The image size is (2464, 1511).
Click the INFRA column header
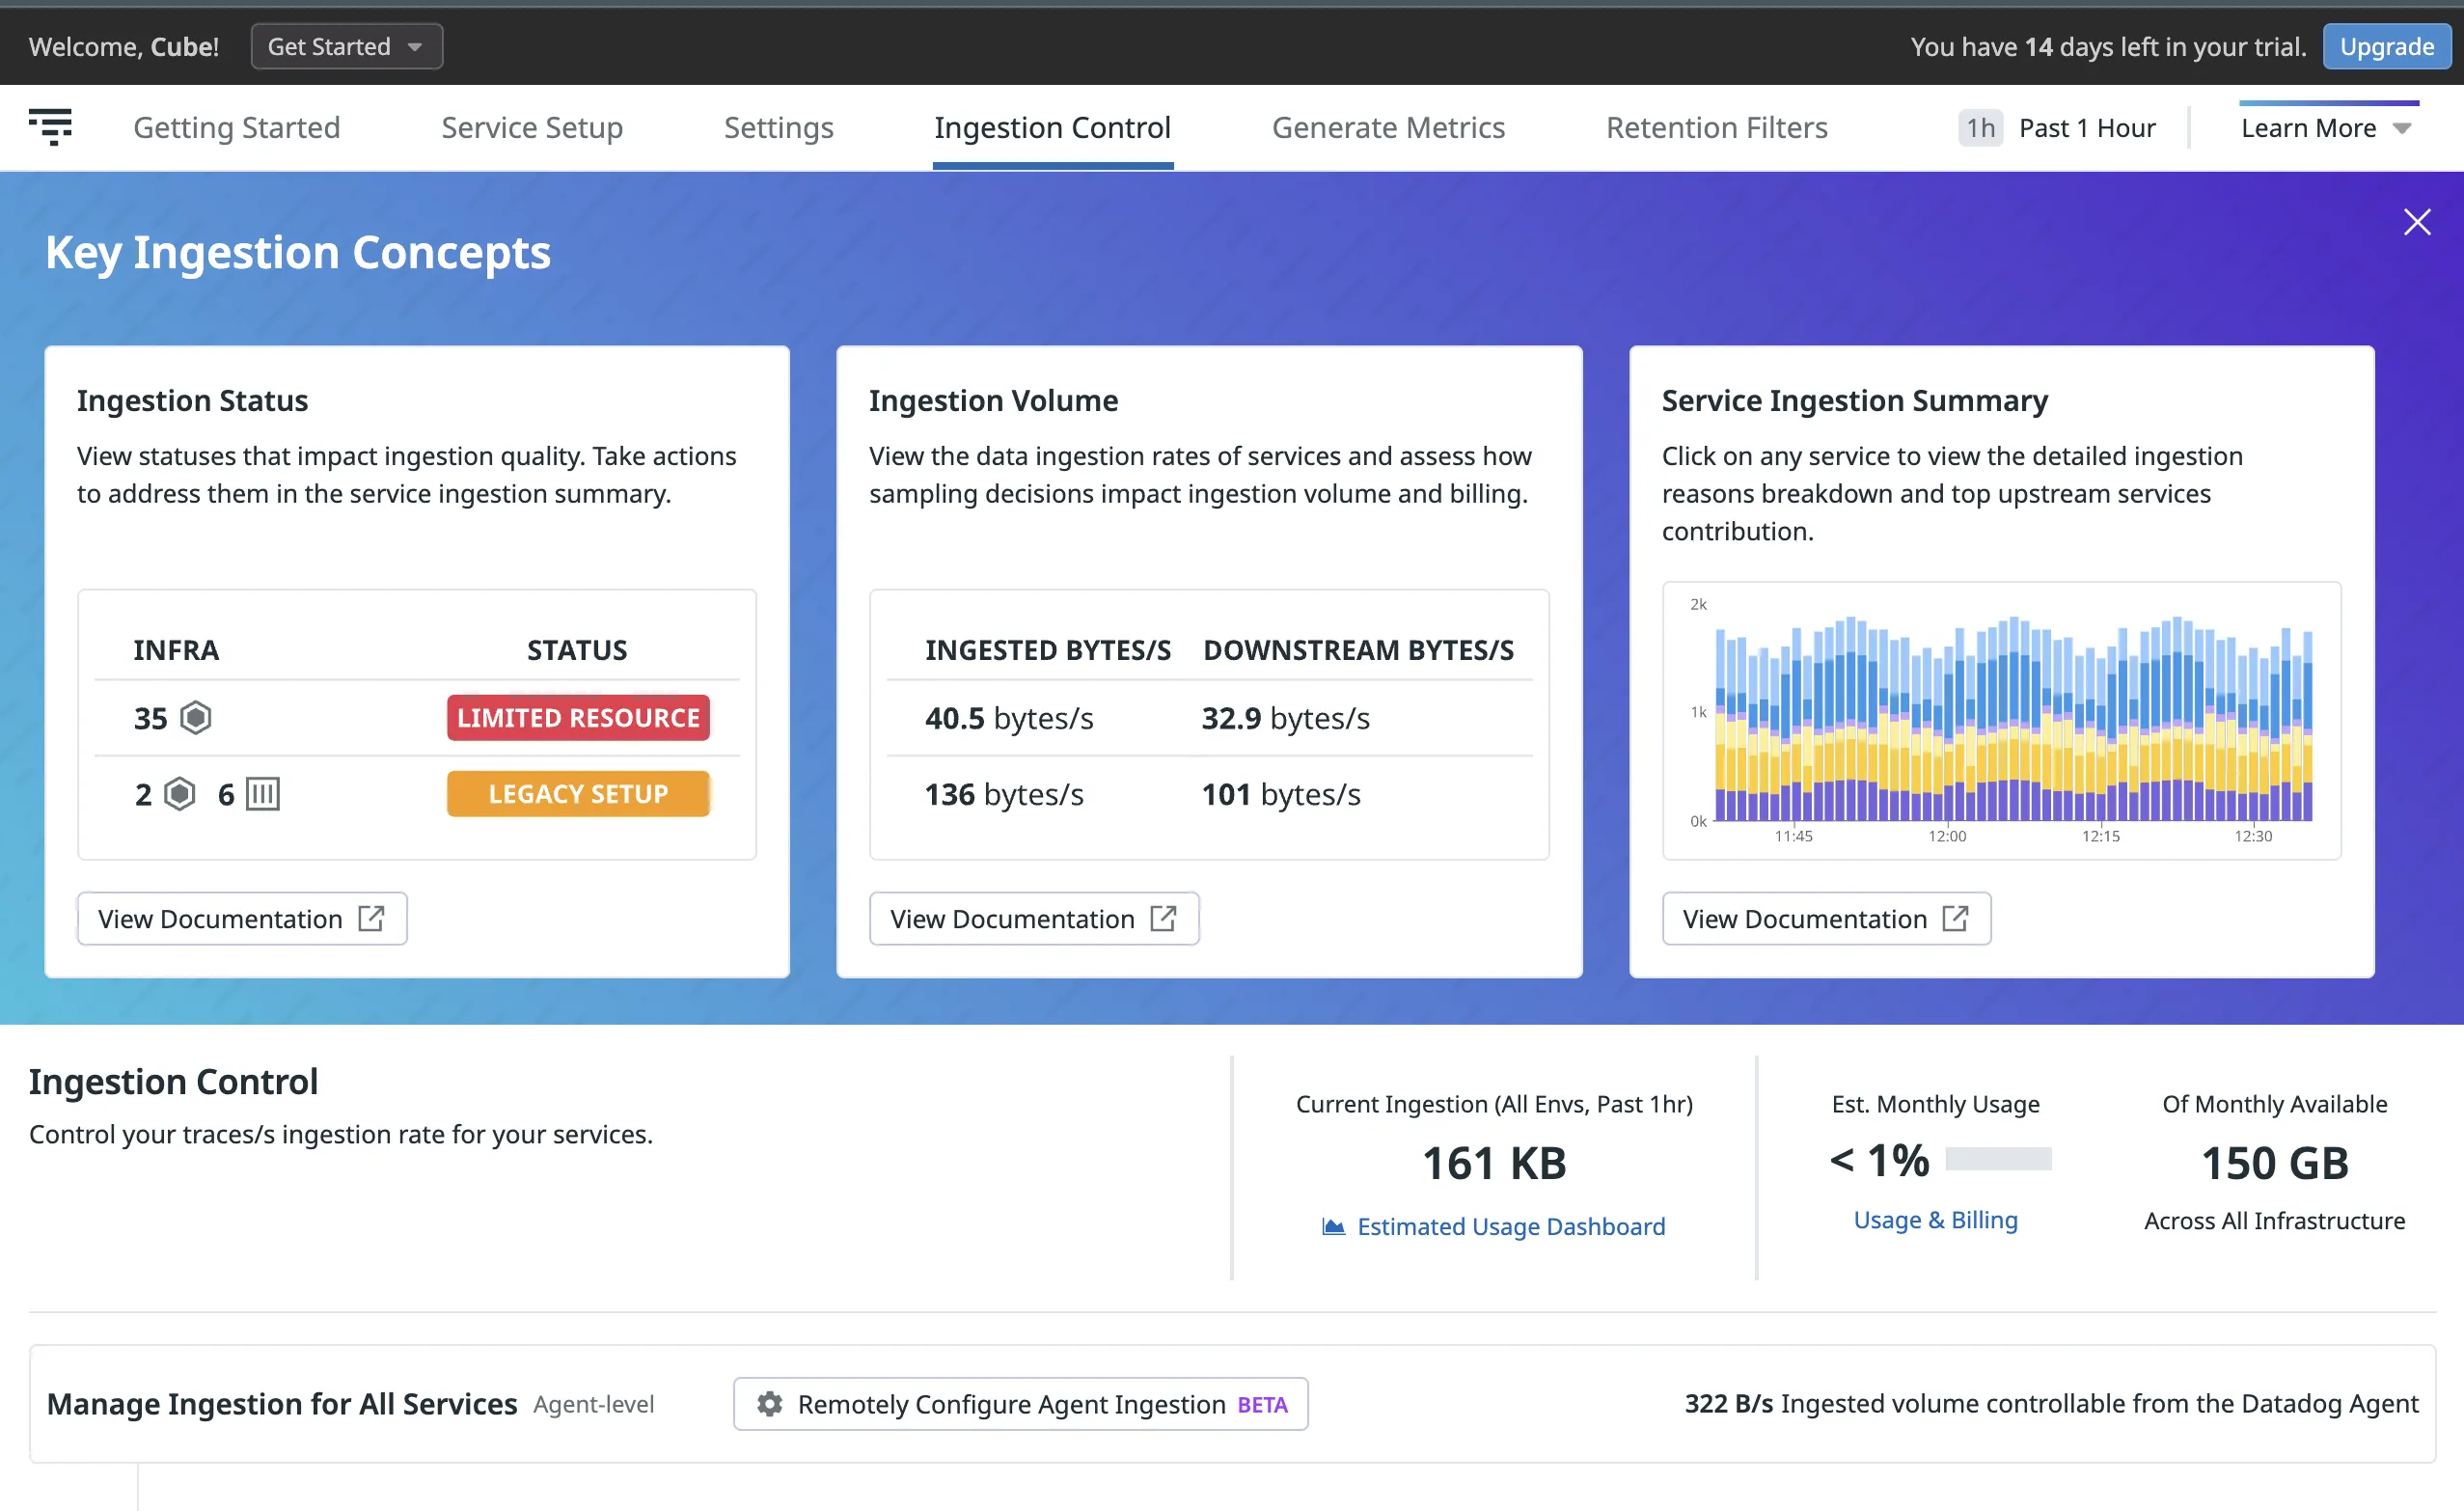point(176,650)
